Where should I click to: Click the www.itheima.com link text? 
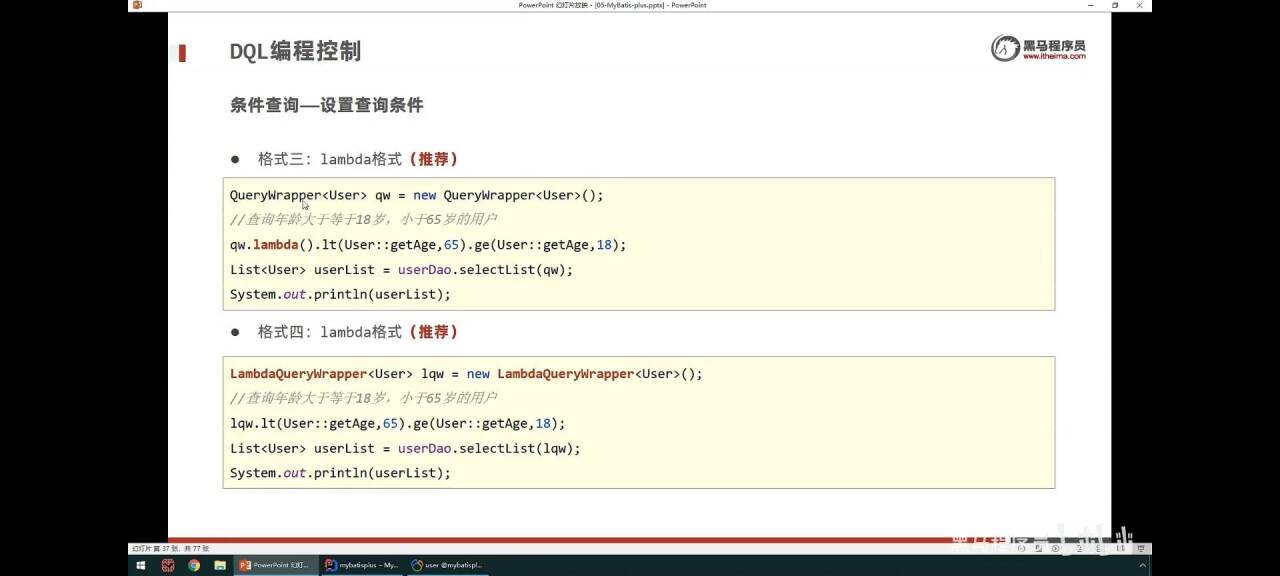pos(1054,57)
